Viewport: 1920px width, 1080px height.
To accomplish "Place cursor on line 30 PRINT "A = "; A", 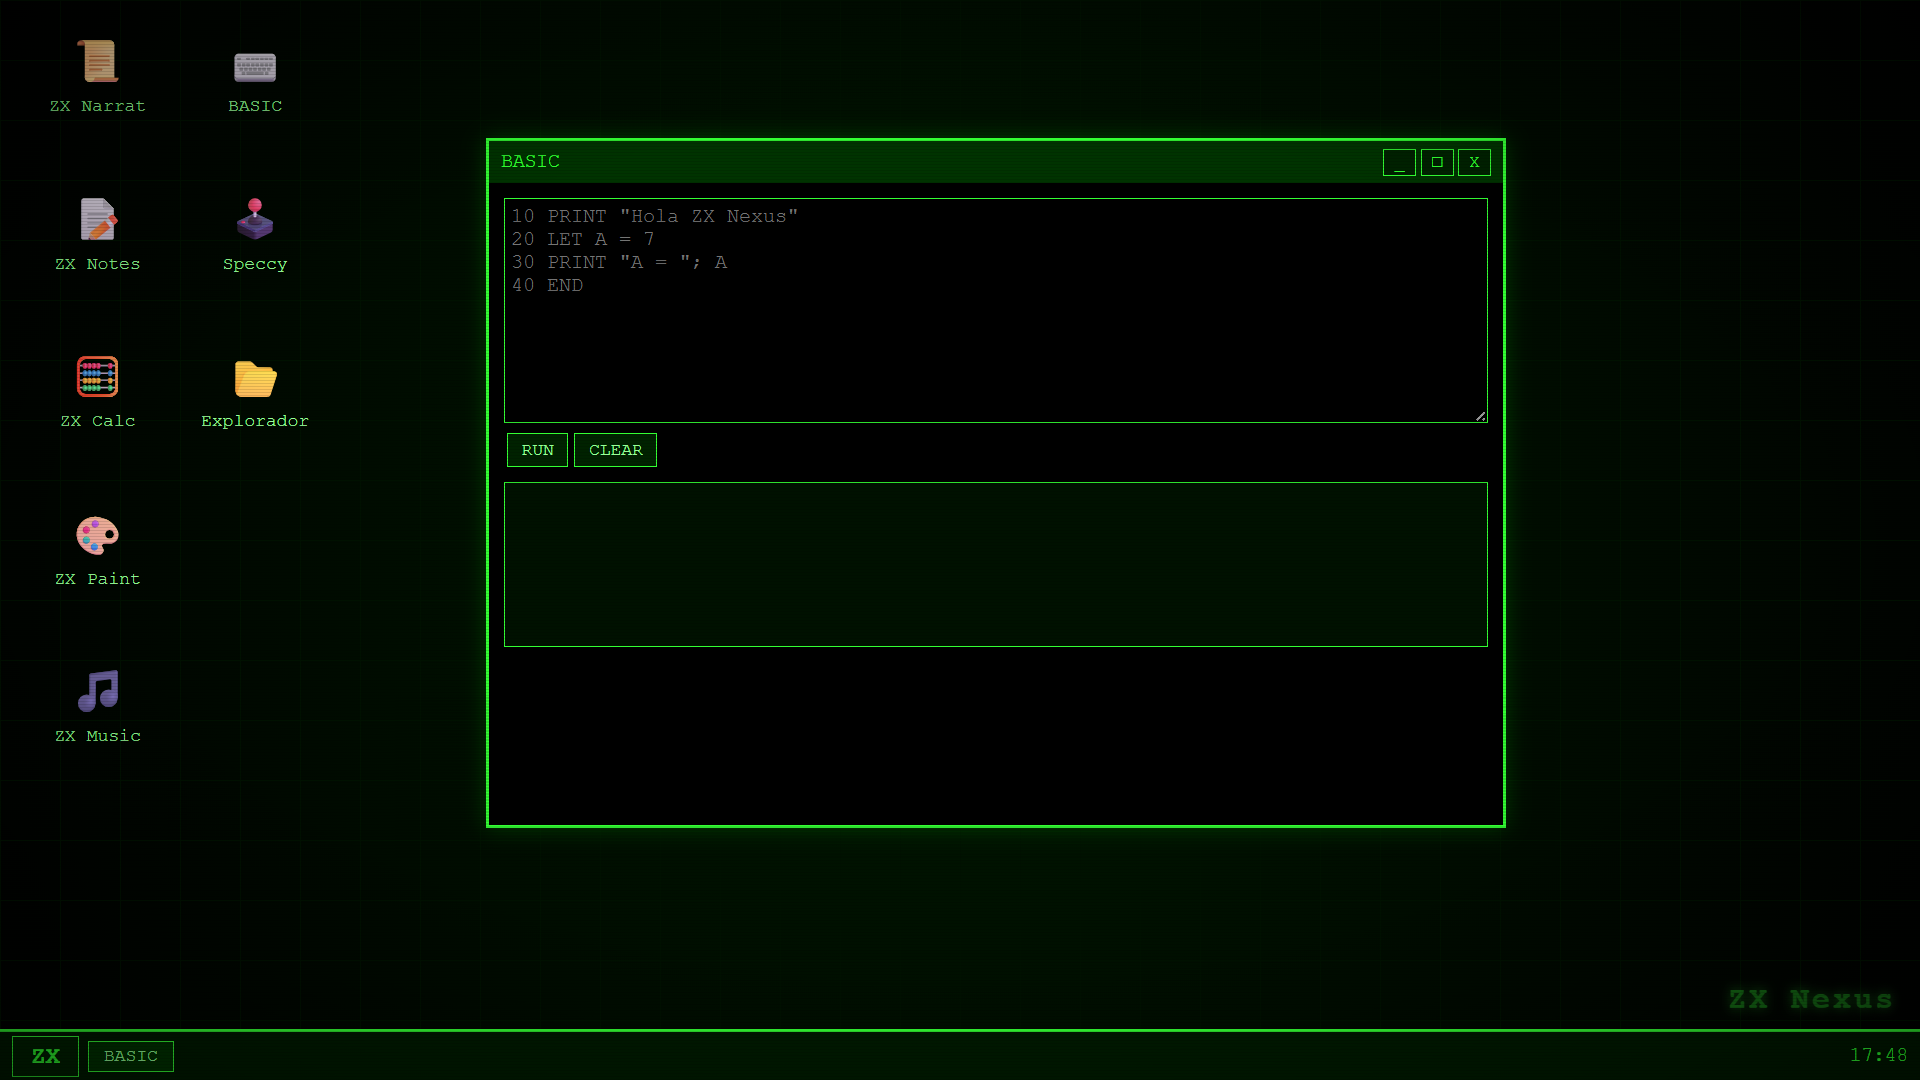I will [x=619, y=262].
